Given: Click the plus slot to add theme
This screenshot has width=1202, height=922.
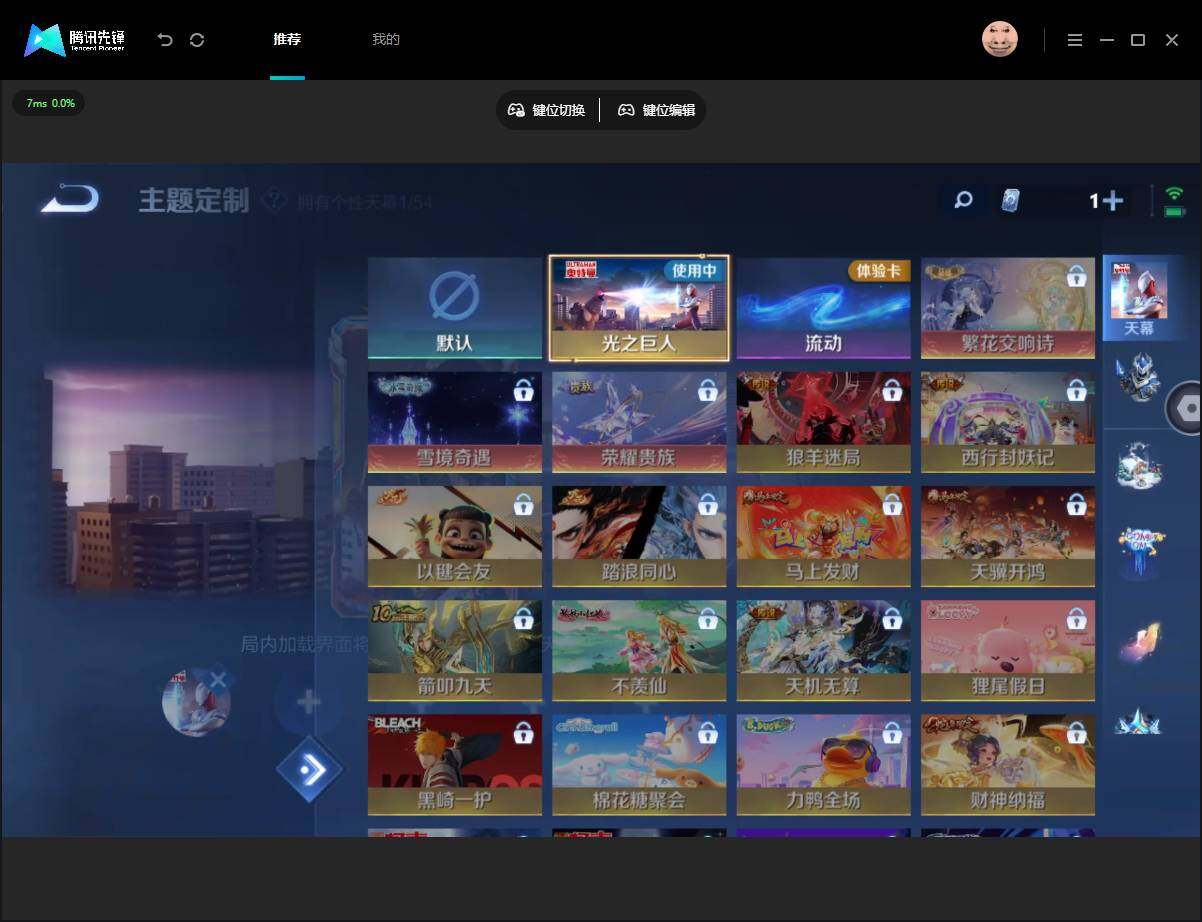Looking at the screenshot, I should coord(308,702).
